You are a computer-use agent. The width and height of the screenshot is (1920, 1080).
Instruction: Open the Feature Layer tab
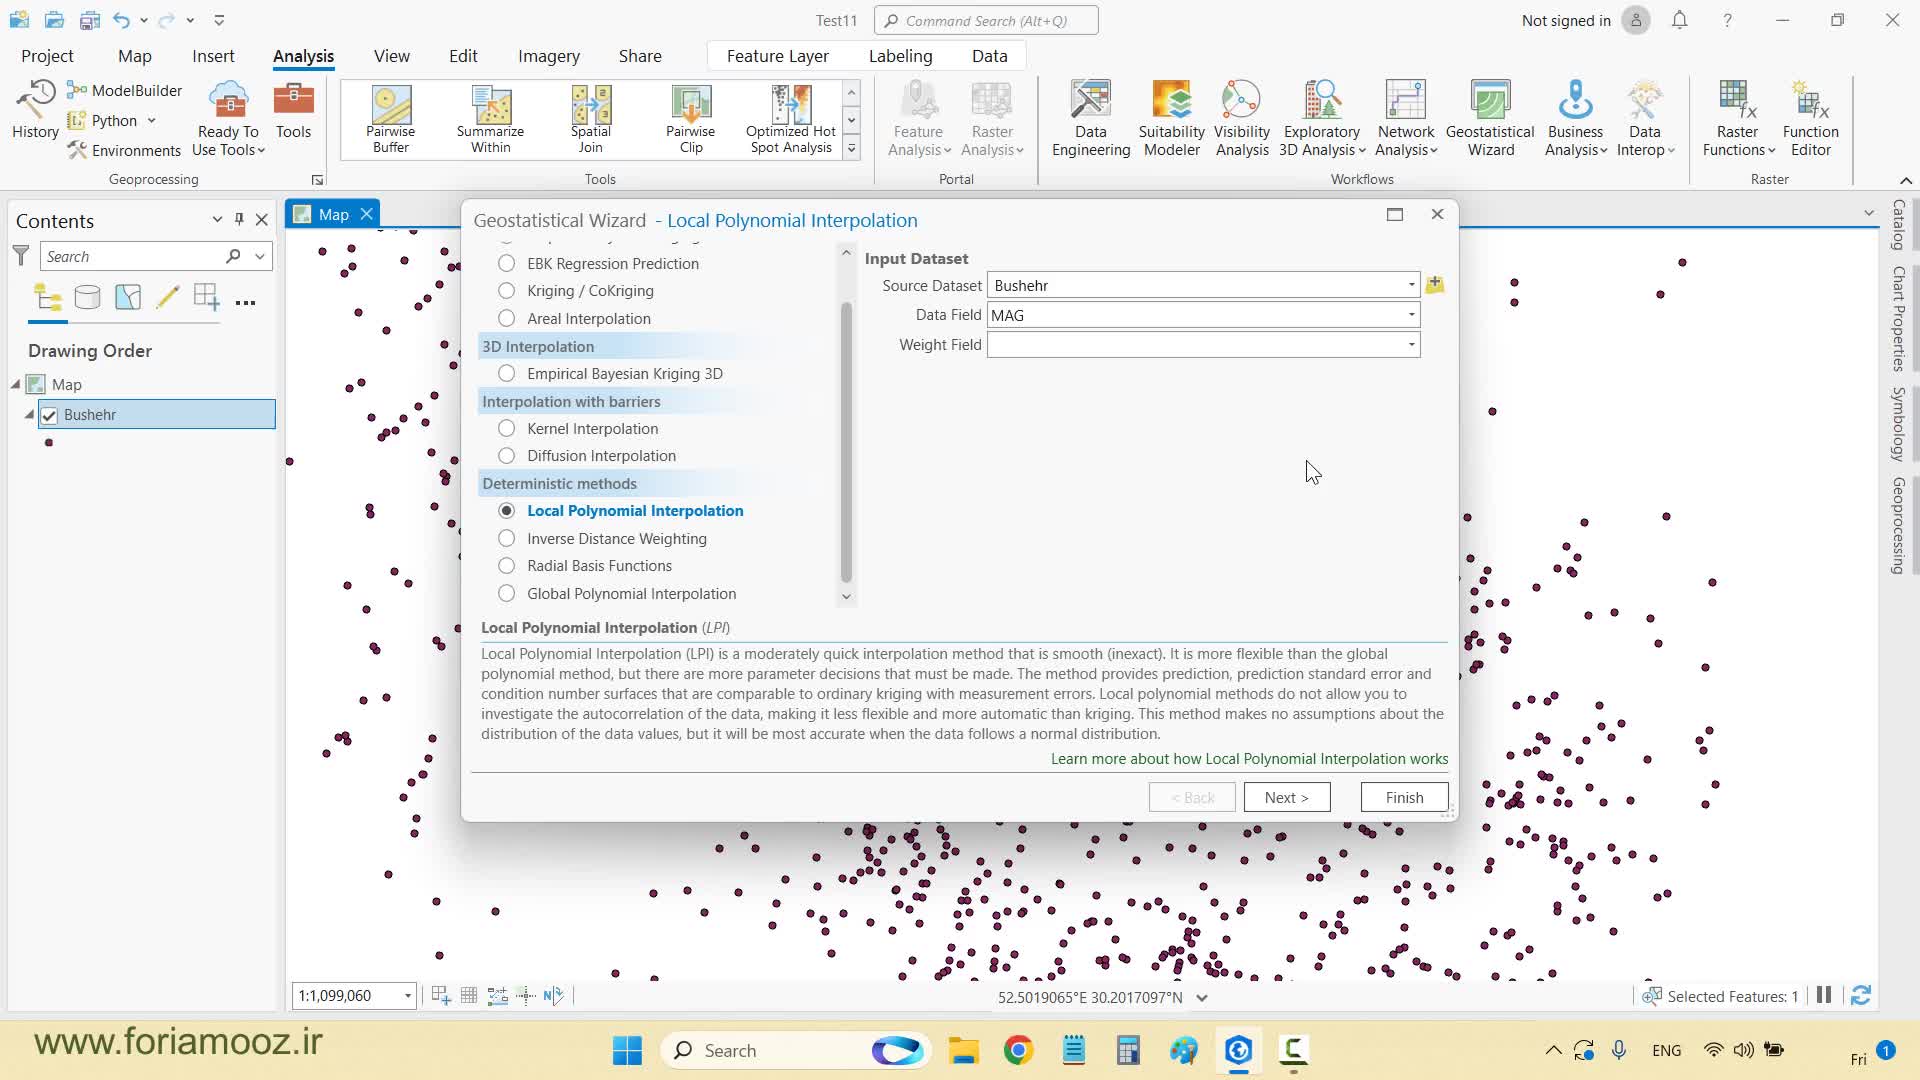777,56
